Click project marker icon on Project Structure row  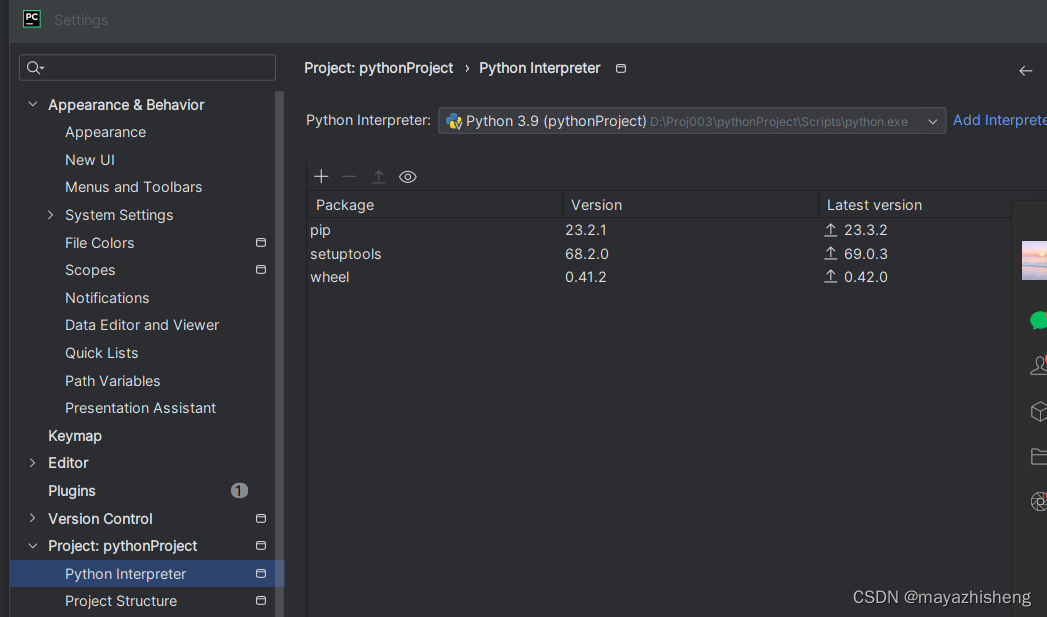[261, 601]
